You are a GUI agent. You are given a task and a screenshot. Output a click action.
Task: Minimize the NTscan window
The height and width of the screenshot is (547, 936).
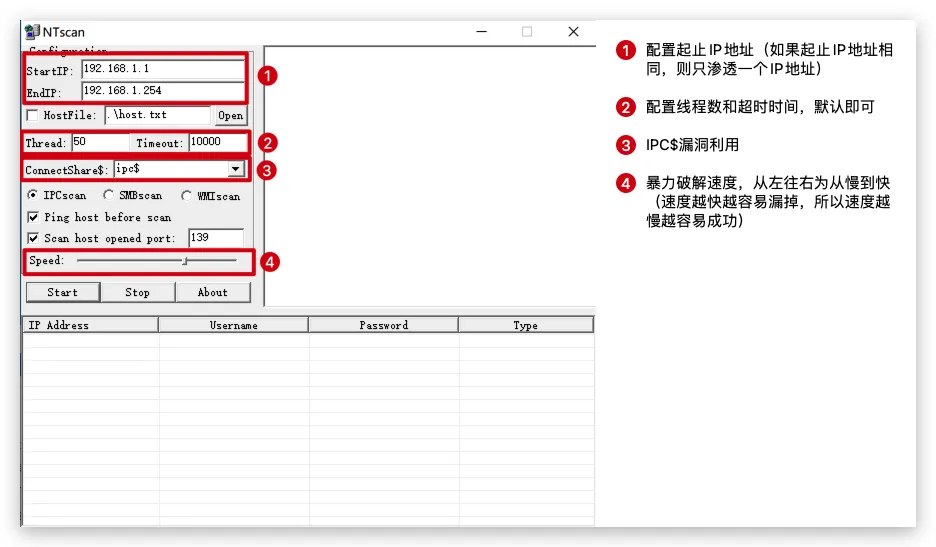(482, 32)
